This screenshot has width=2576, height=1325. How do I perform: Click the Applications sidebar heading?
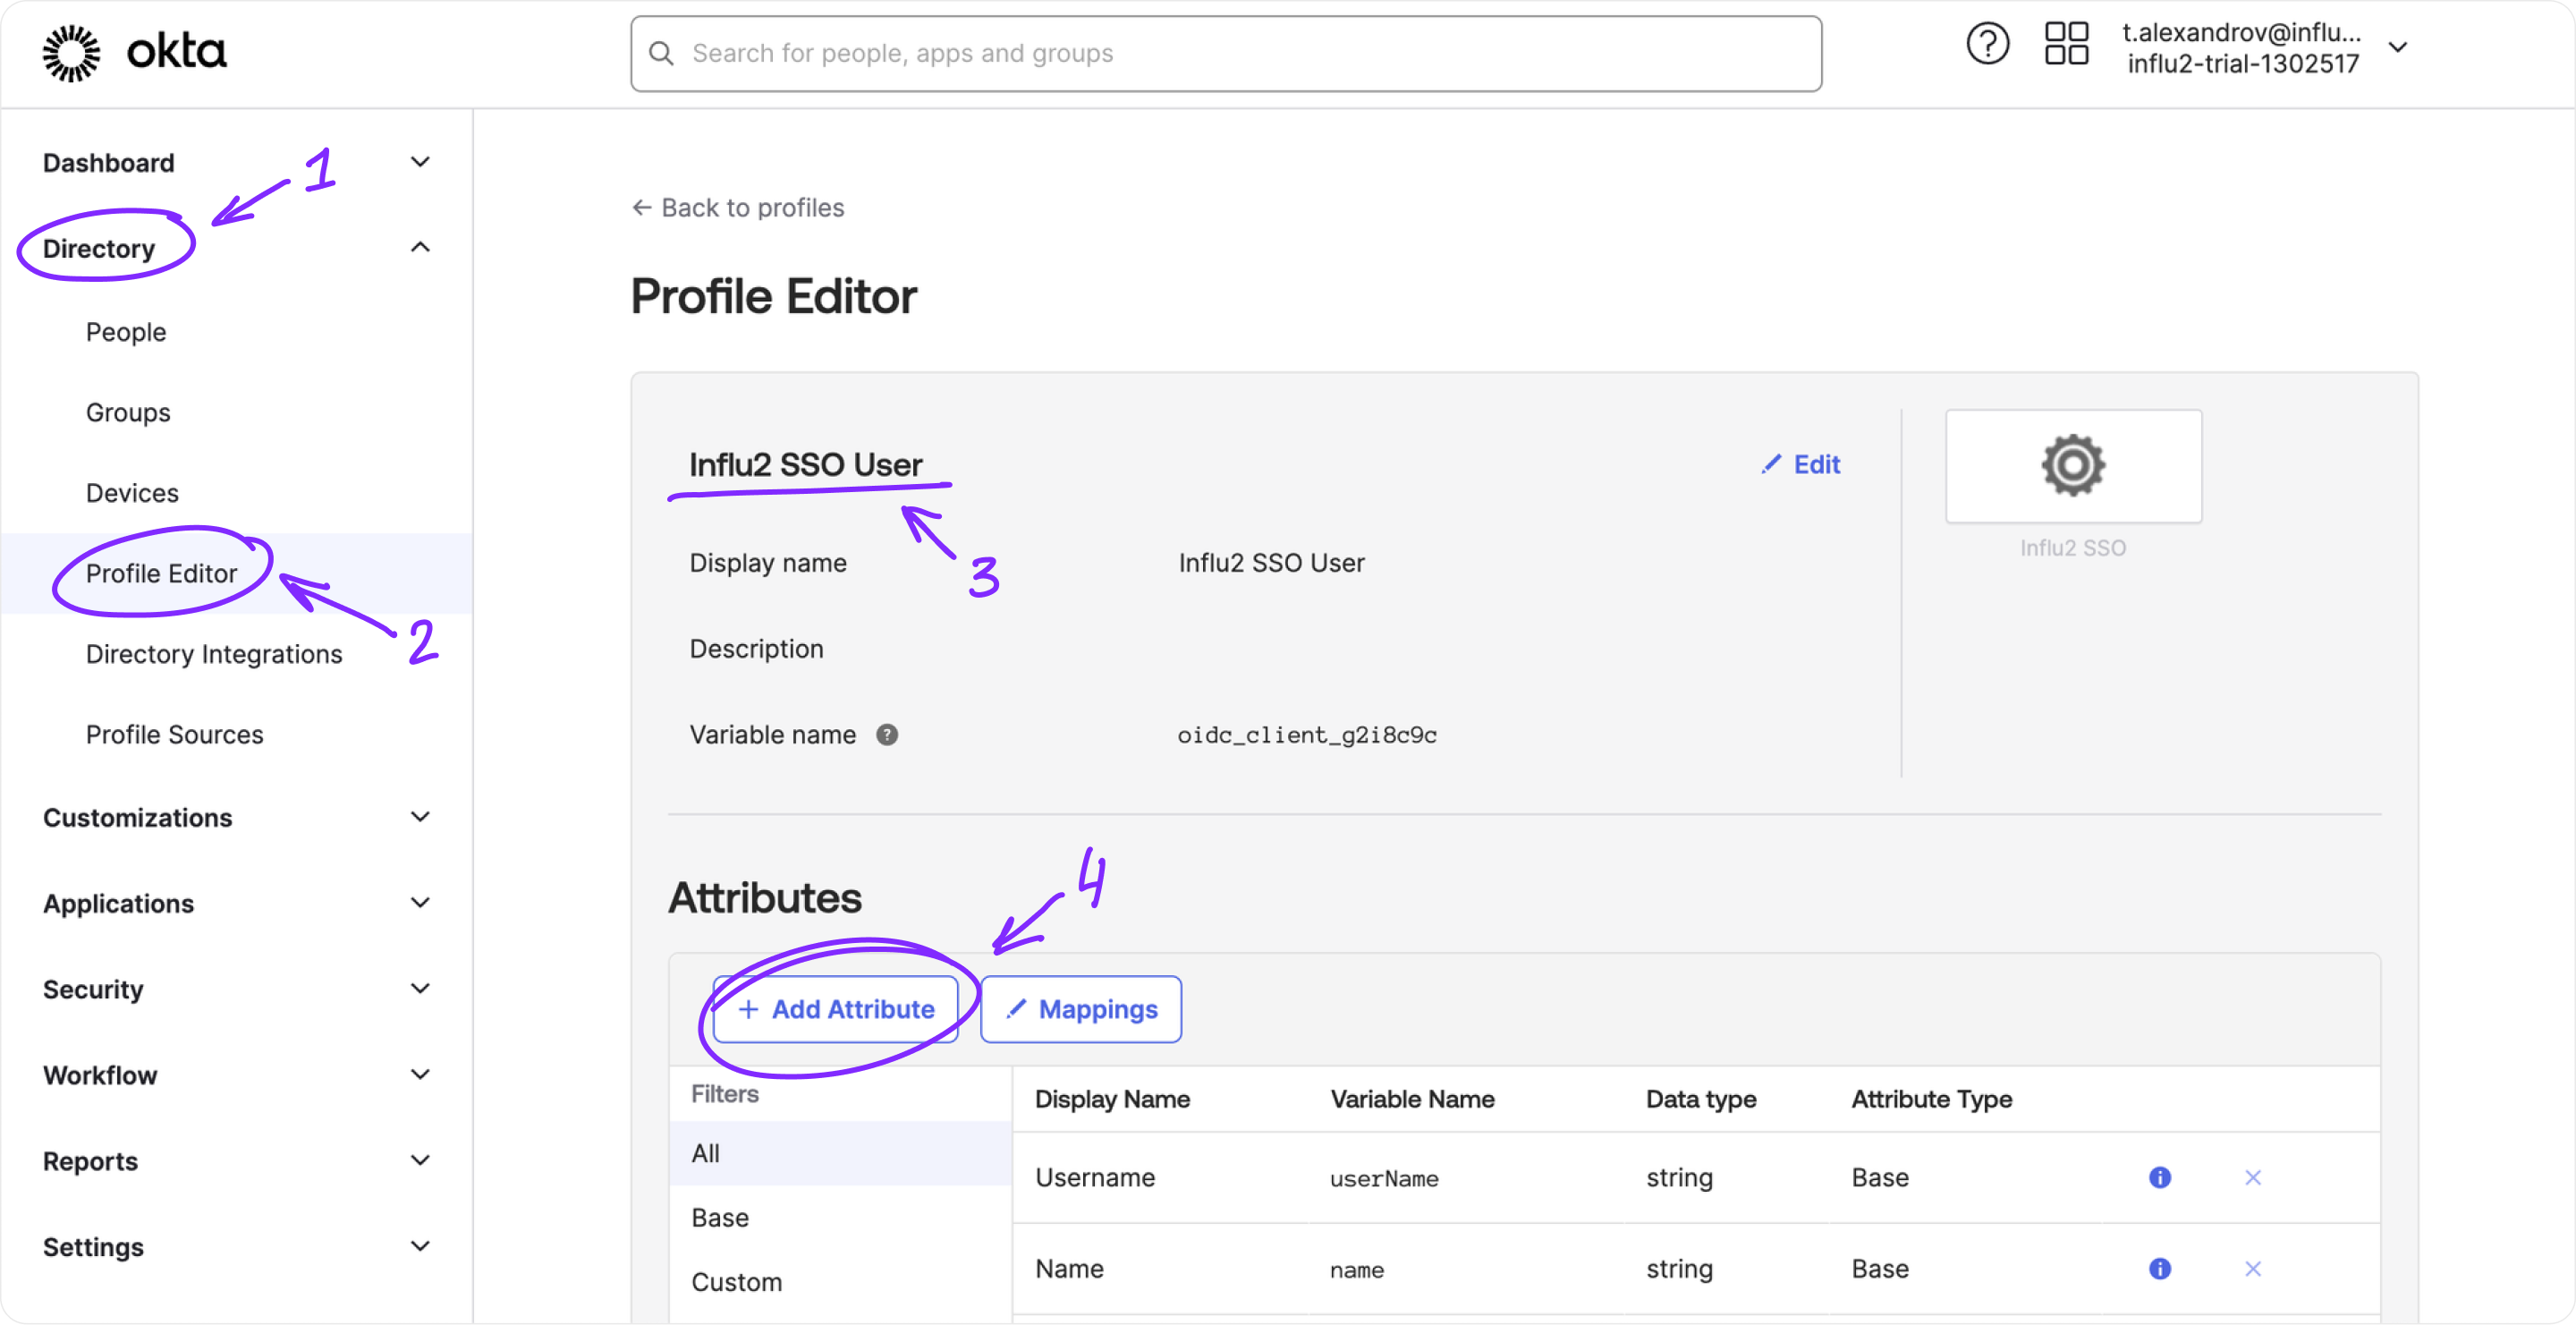coord(118,904)
